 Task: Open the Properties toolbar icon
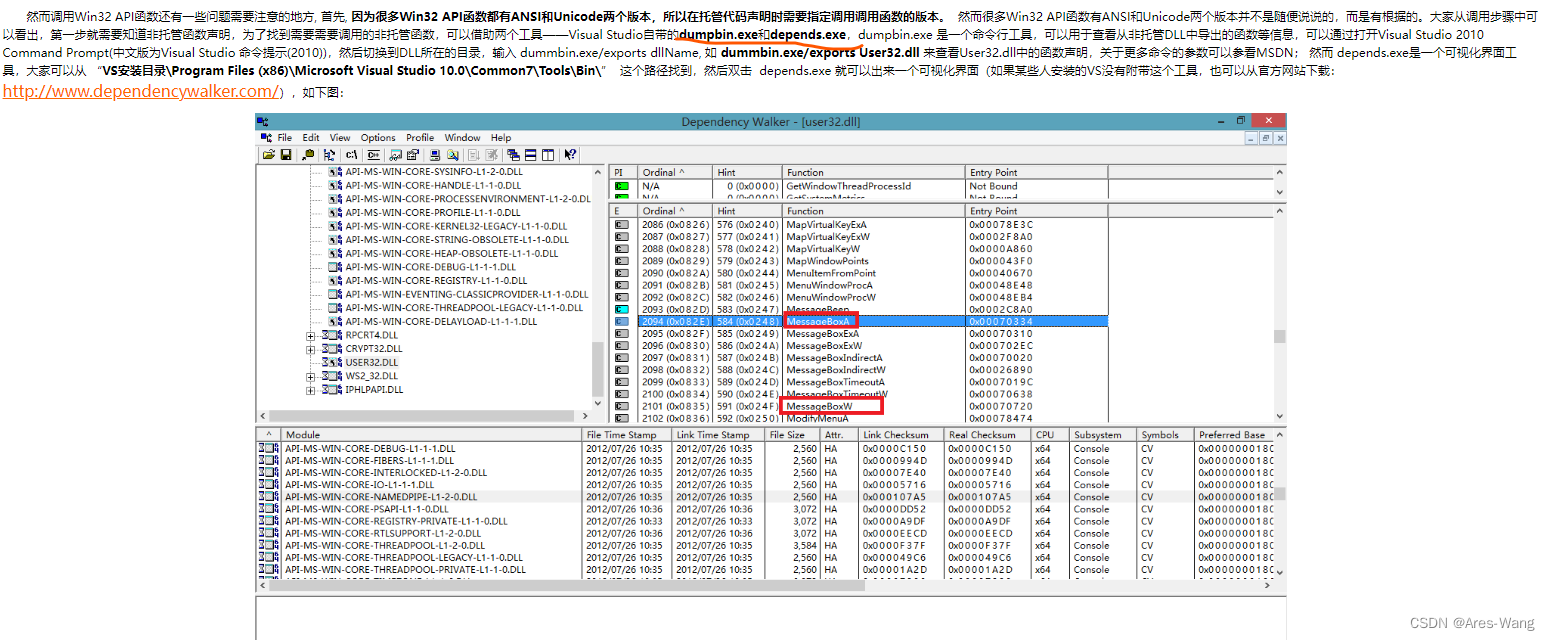(x=414, y=155)
